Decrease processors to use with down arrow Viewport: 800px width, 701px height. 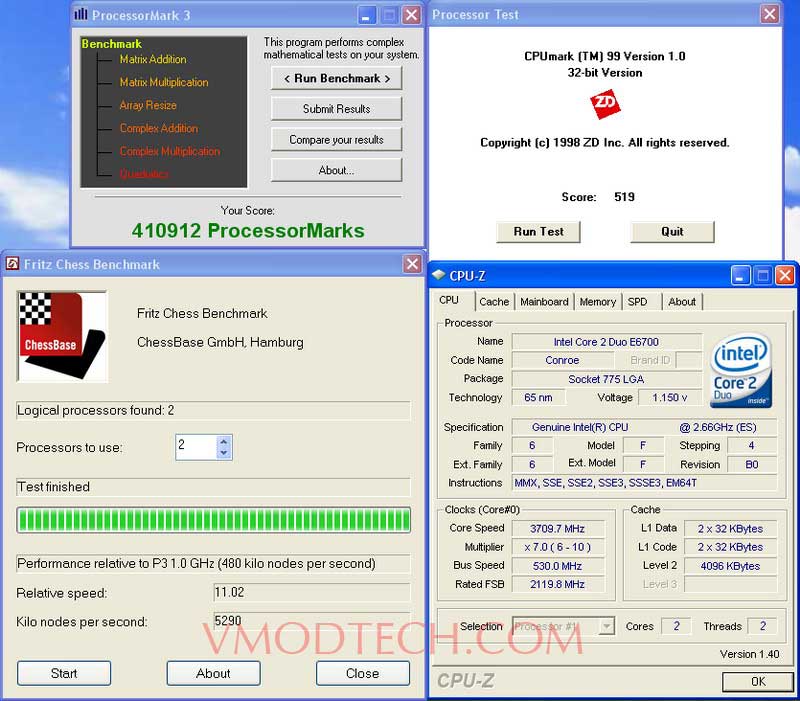point(223,453)
